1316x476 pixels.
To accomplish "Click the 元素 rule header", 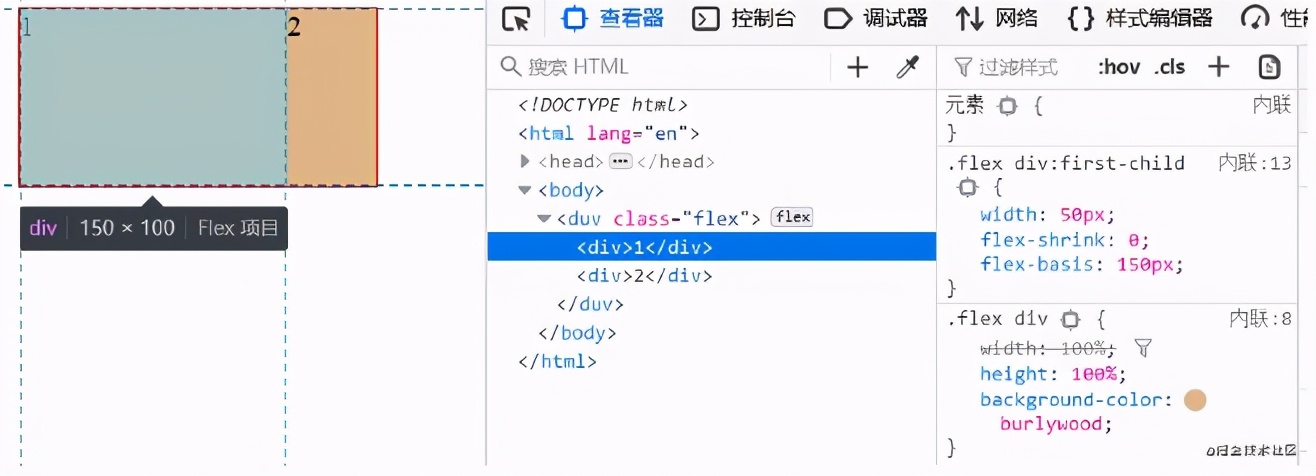I will (966, 105).
